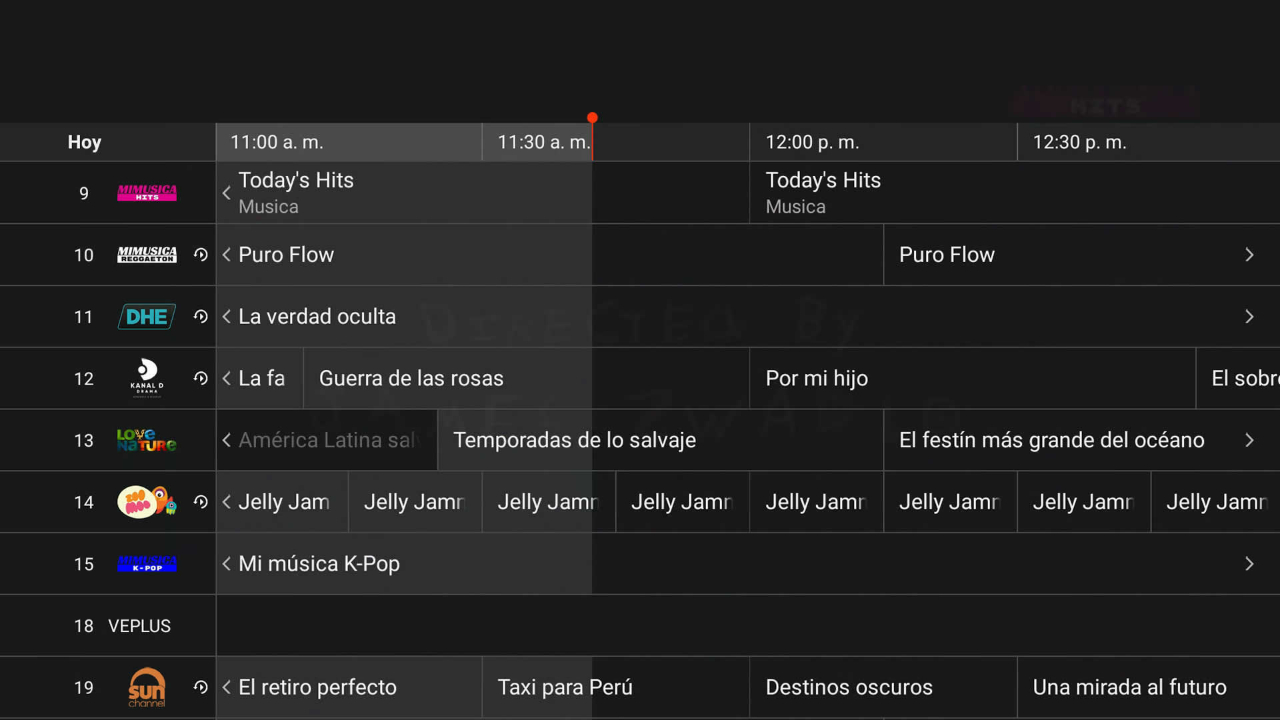
Task: Toggle the replay icon on the Zoo Moo row
Action: coord(200,502)
